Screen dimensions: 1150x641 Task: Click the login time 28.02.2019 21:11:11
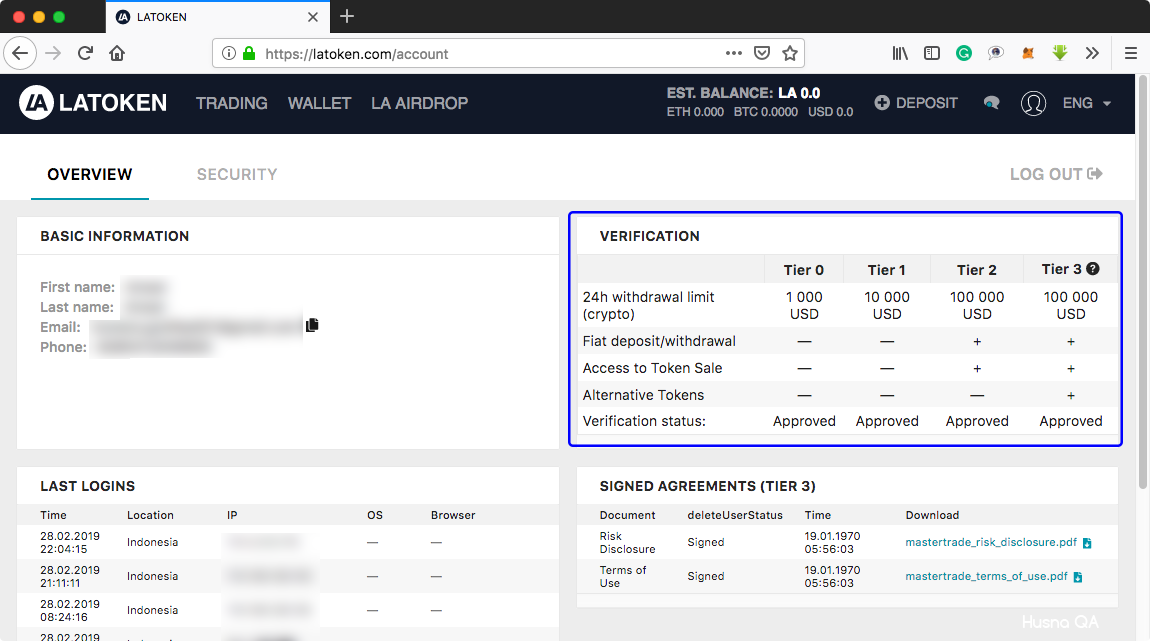tap(70, 576)
